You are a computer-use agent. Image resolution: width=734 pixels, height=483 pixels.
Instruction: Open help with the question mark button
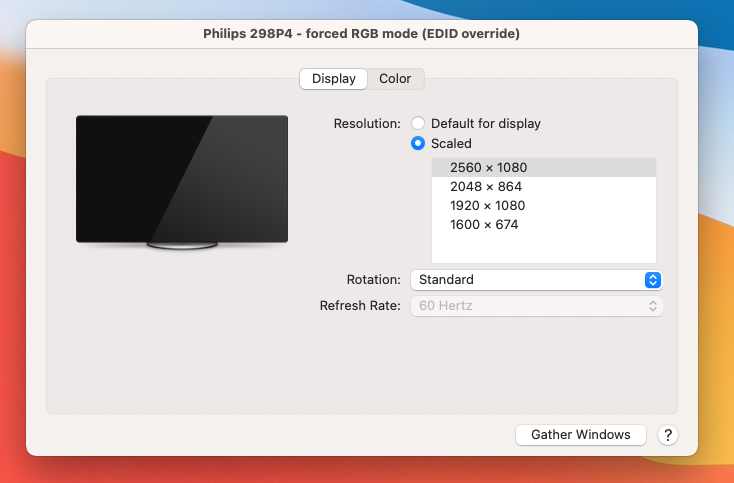point(668,435)
